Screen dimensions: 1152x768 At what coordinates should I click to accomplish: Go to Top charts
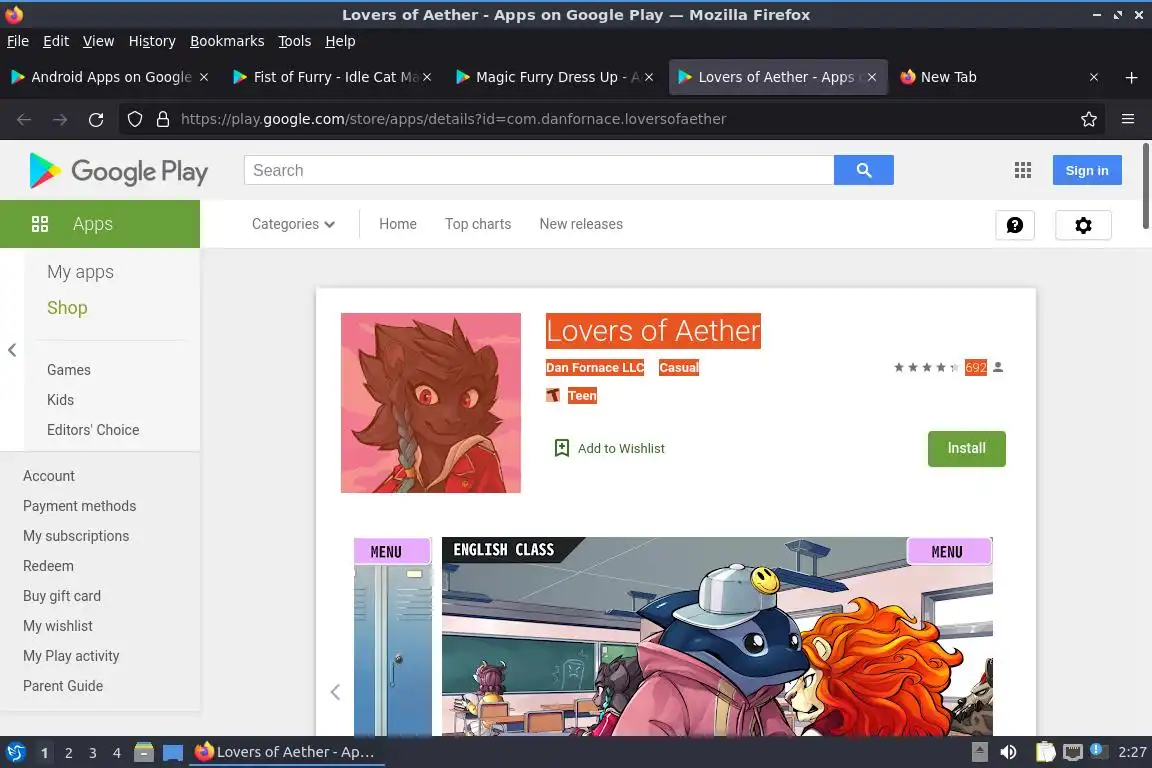(x=478, y=224)
